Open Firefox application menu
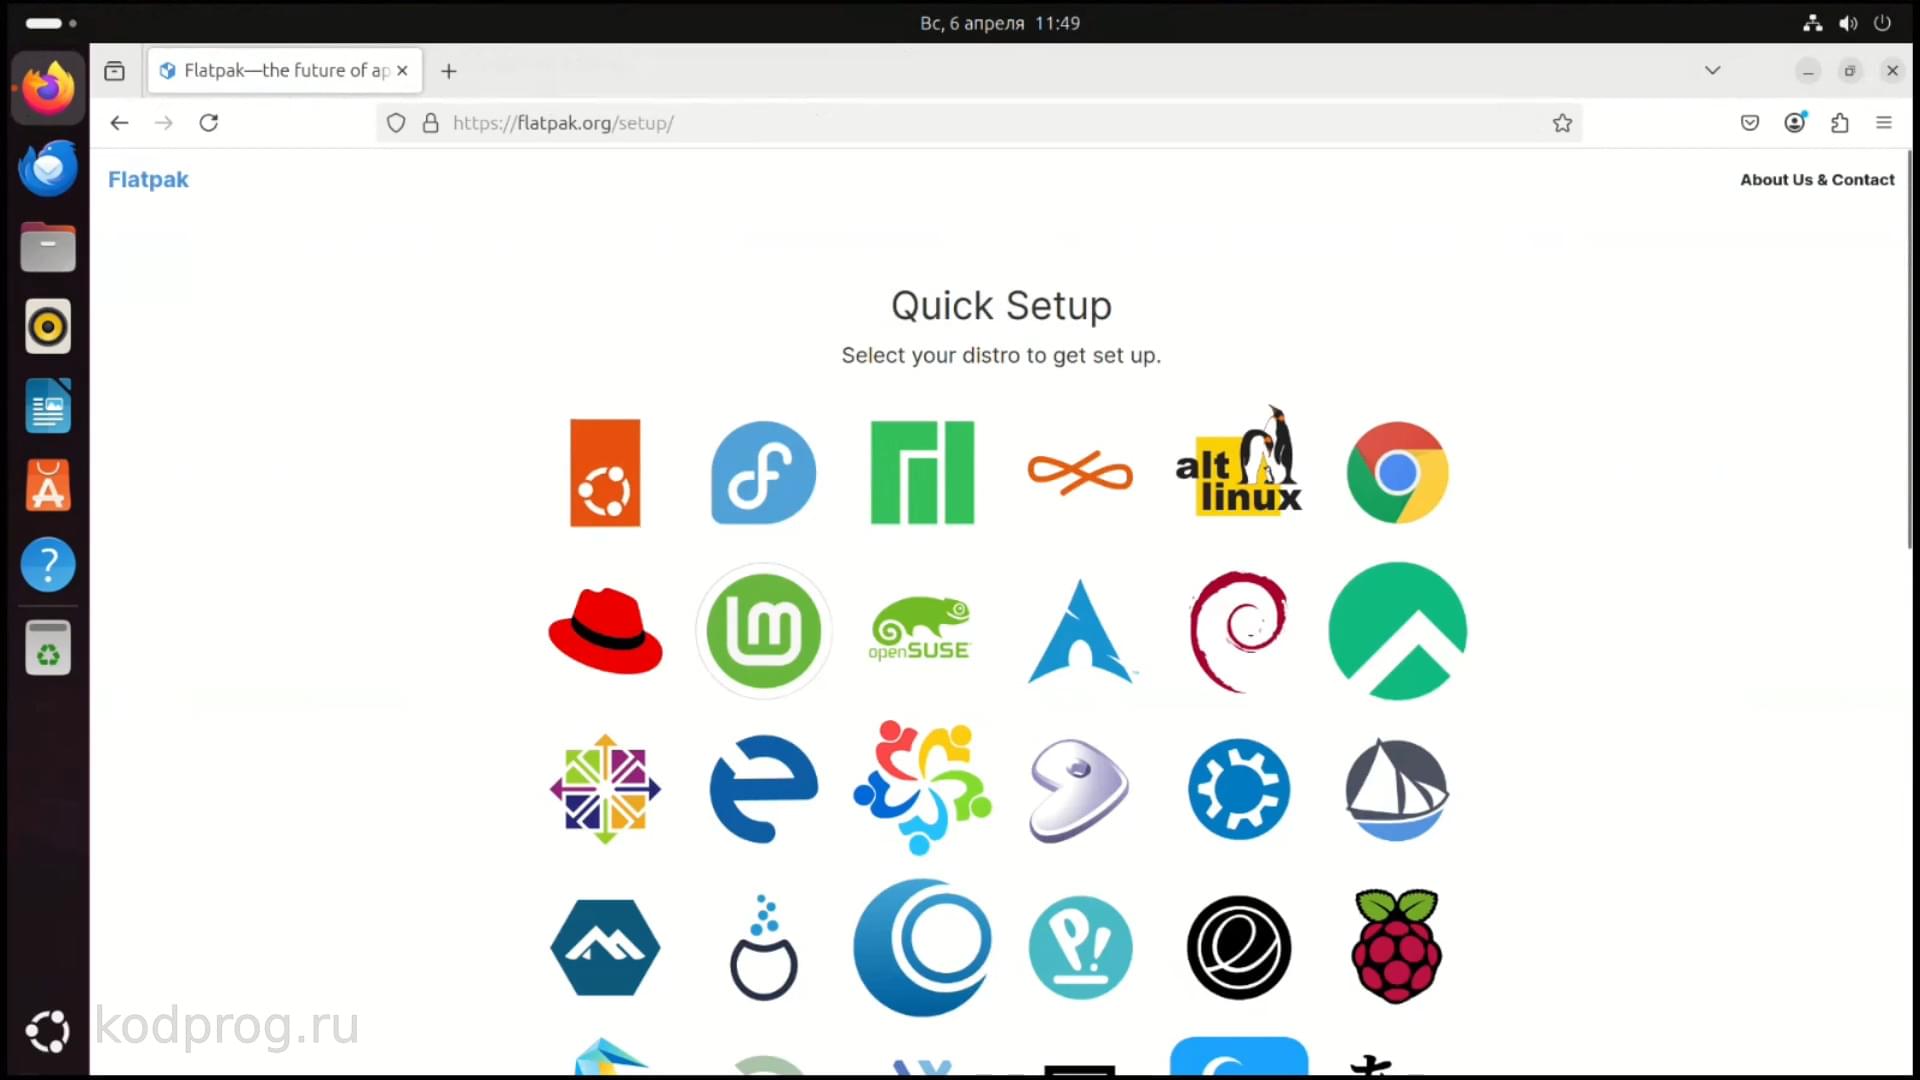This screenshot has height=1080, width=1920. (1884, 123)
